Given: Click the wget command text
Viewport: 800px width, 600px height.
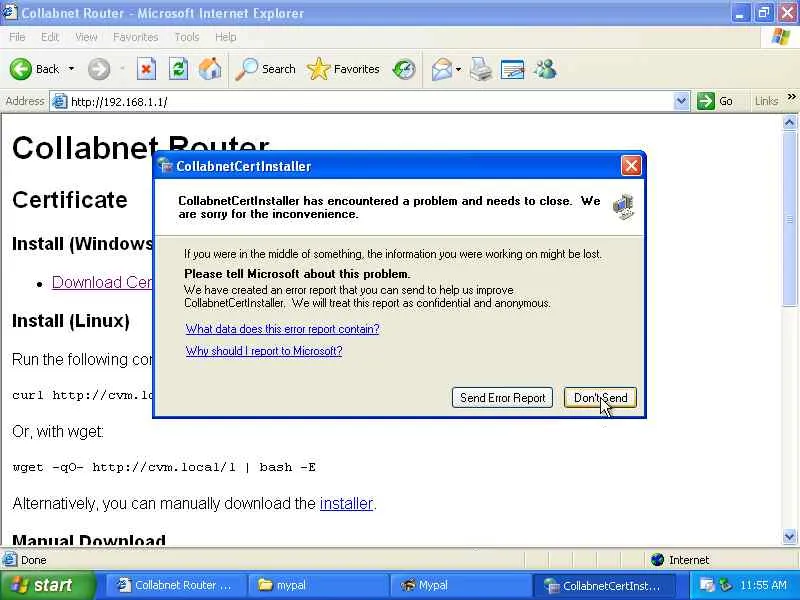Looking at the screenshot, I should [164, 467].
